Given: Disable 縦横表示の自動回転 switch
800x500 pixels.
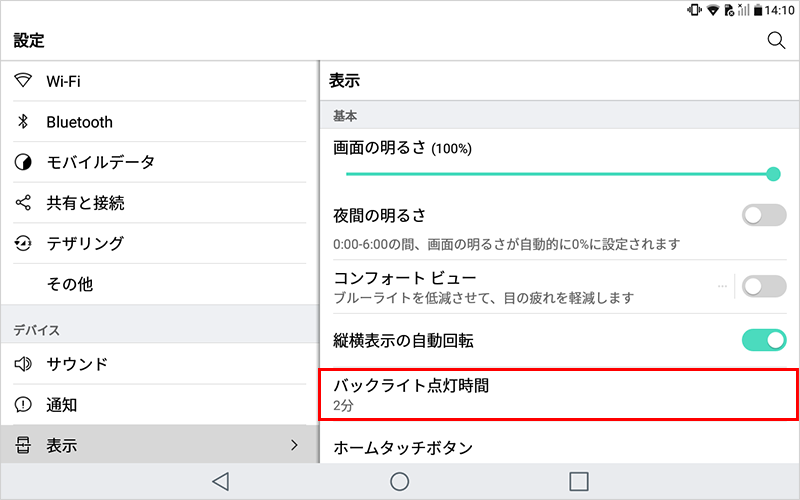Looking at the screenshot, I should [764, 340].
